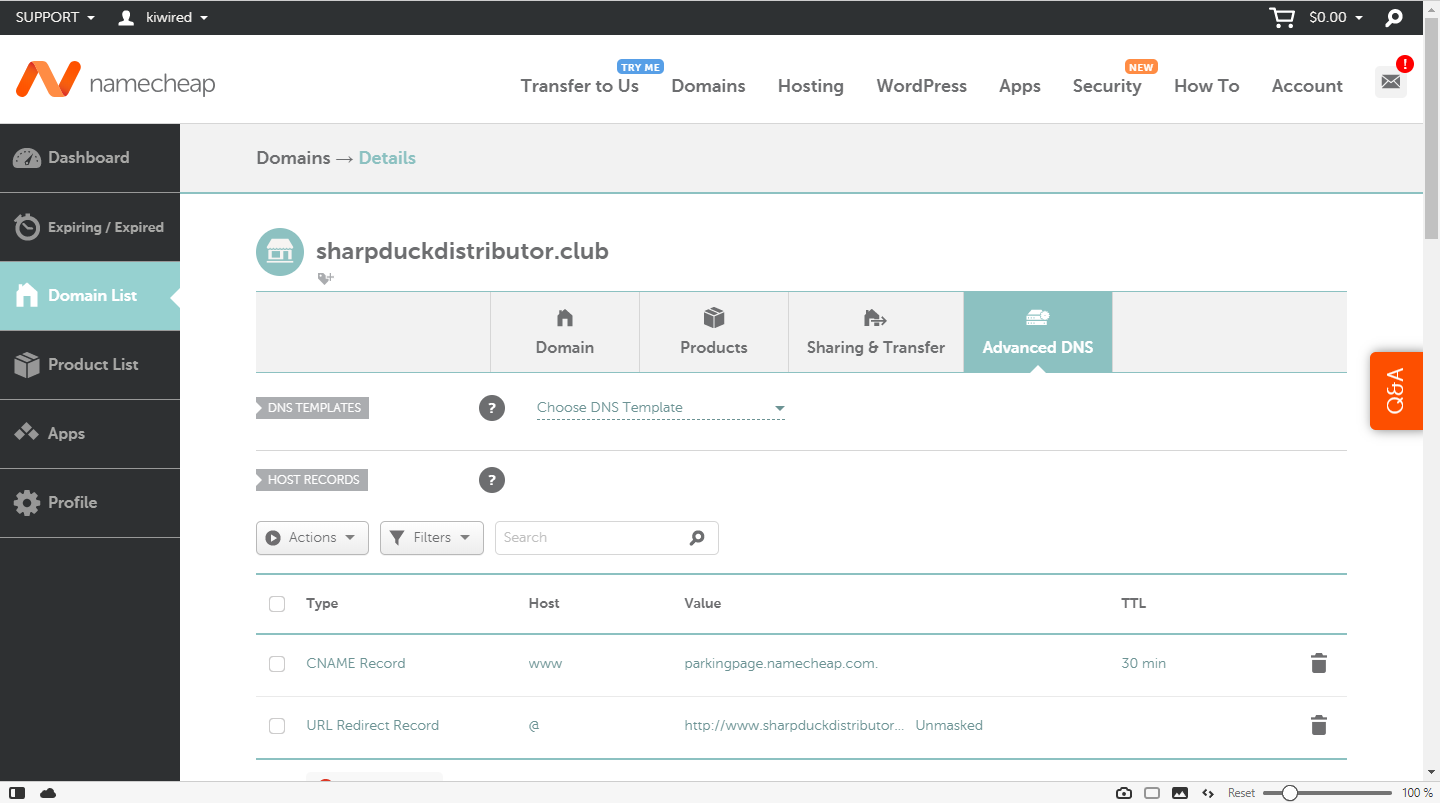Open the Security menu
Screen dimensions: 1440x803
[1107, 86]
